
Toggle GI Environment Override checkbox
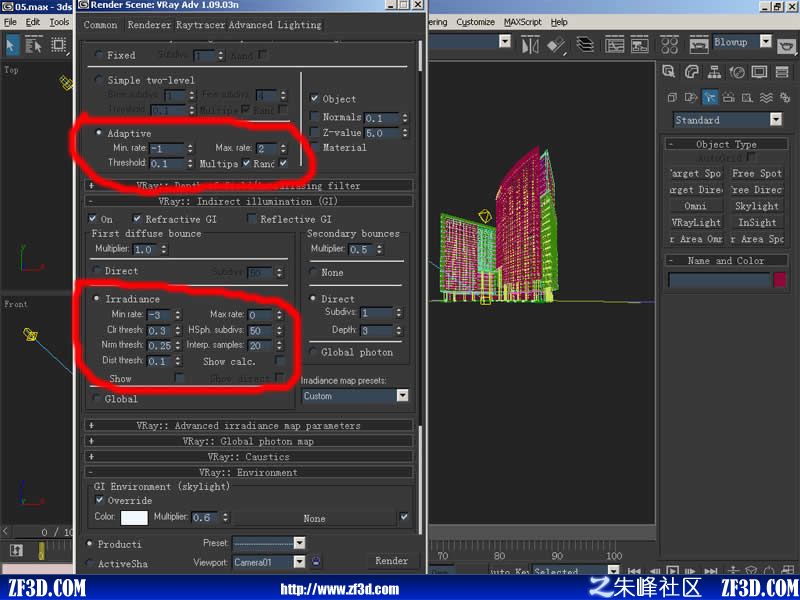point(99,500)
